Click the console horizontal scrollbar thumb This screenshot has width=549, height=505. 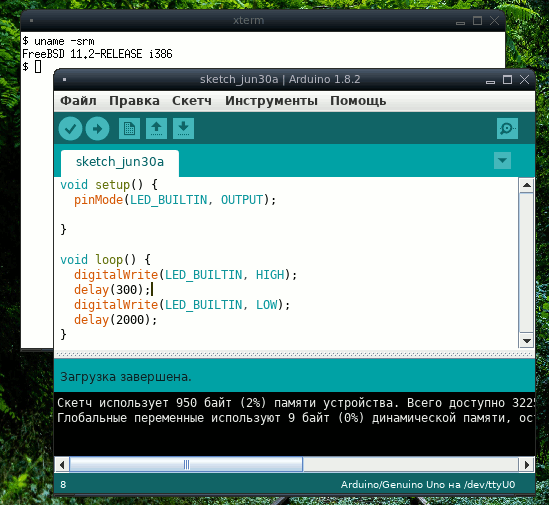(x=186, y=465)
